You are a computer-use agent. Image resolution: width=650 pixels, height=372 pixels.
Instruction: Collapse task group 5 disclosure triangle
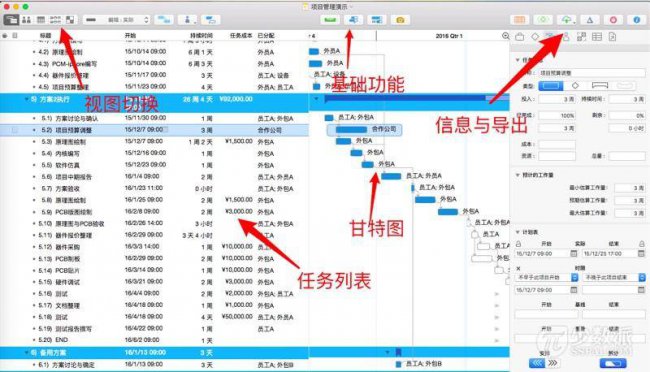27,99
